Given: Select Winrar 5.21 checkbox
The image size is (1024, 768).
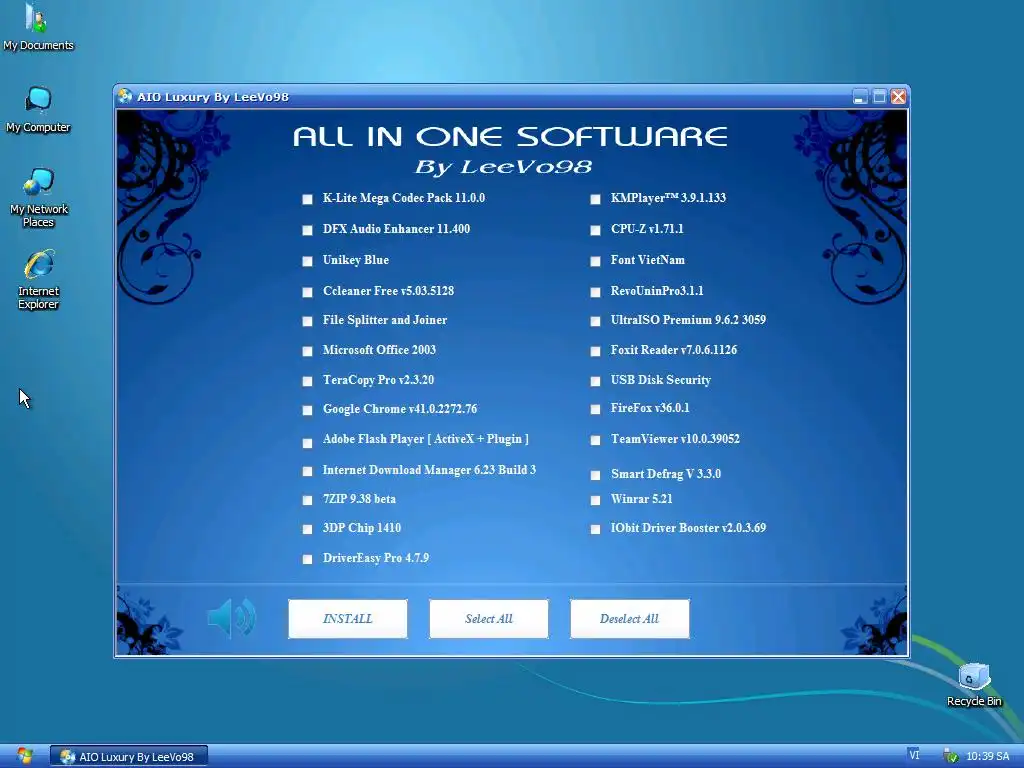Looking at the screenshot, I should pos(595,500).
